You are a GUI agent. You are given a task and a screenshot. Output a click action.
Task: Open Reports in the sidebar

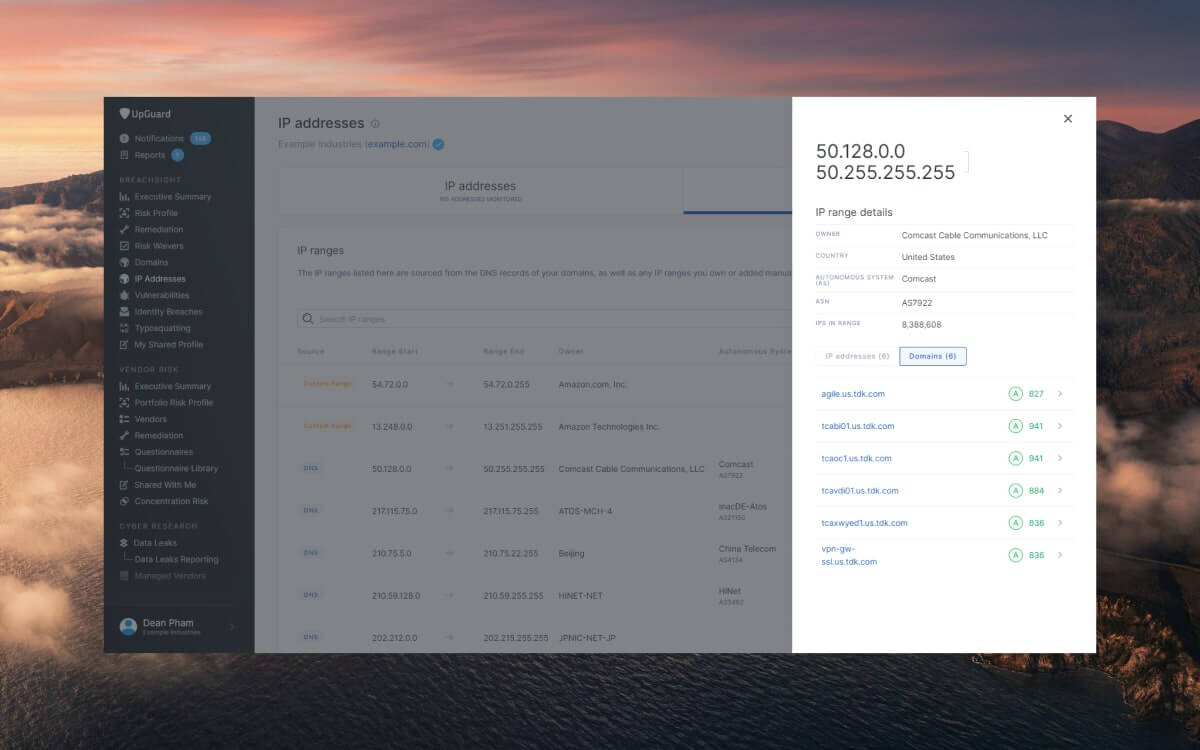coord(149,155)
